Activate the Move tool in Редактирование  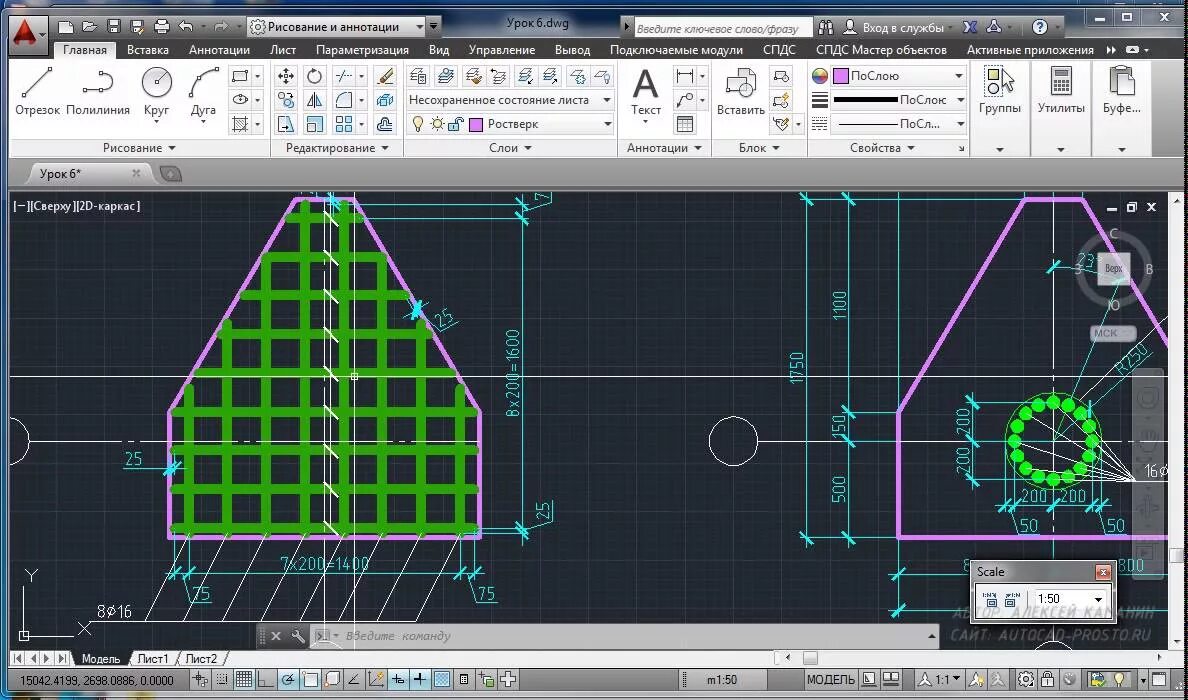coord(286,76)
